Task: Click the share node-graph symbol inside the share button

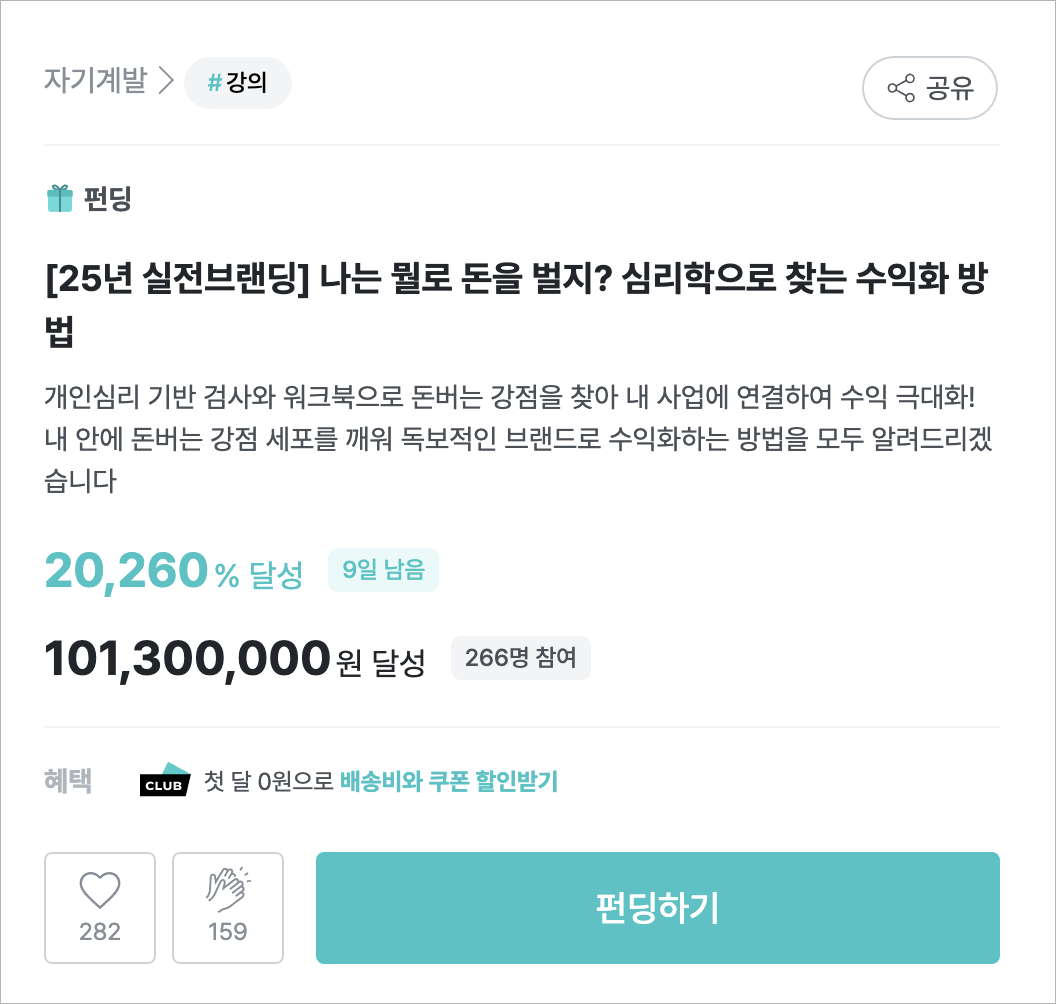Action: point(901,88)
